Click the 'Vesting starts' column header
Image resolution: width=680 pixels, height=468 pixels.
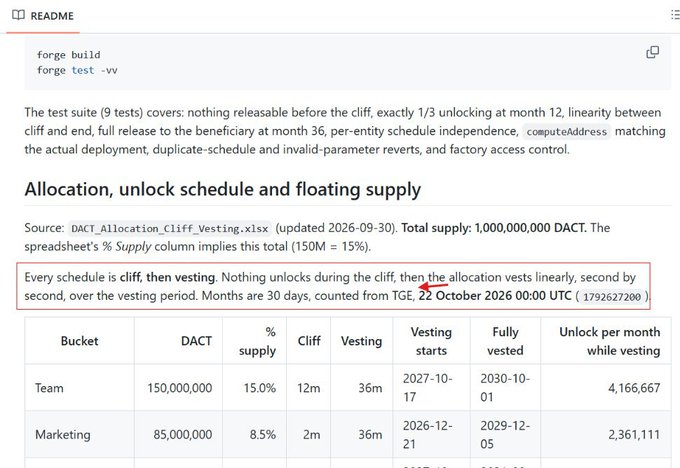(x=432, y=341)
